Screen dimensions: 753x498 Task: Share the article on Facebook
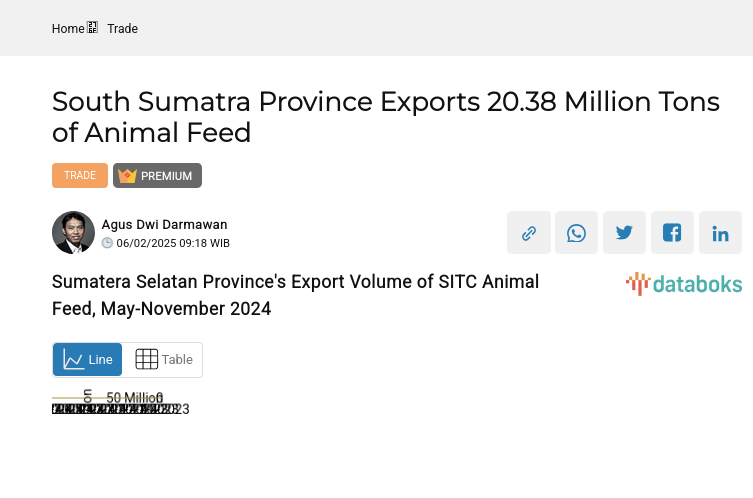tap(673, 233)
